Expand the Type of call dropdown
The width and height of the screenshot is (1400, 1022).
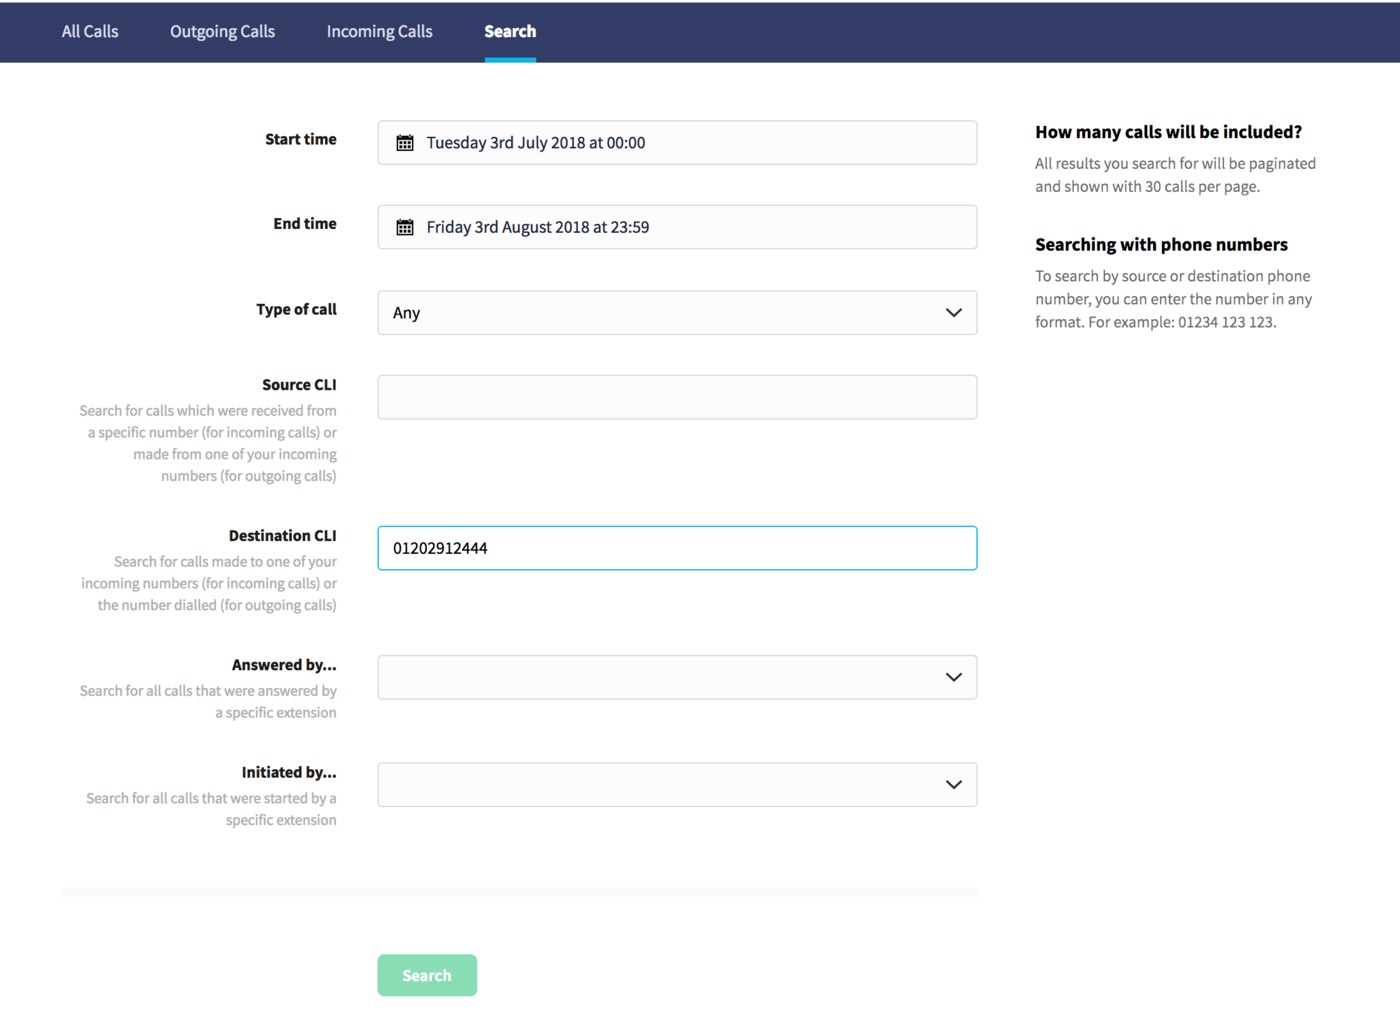click(677, 313)
